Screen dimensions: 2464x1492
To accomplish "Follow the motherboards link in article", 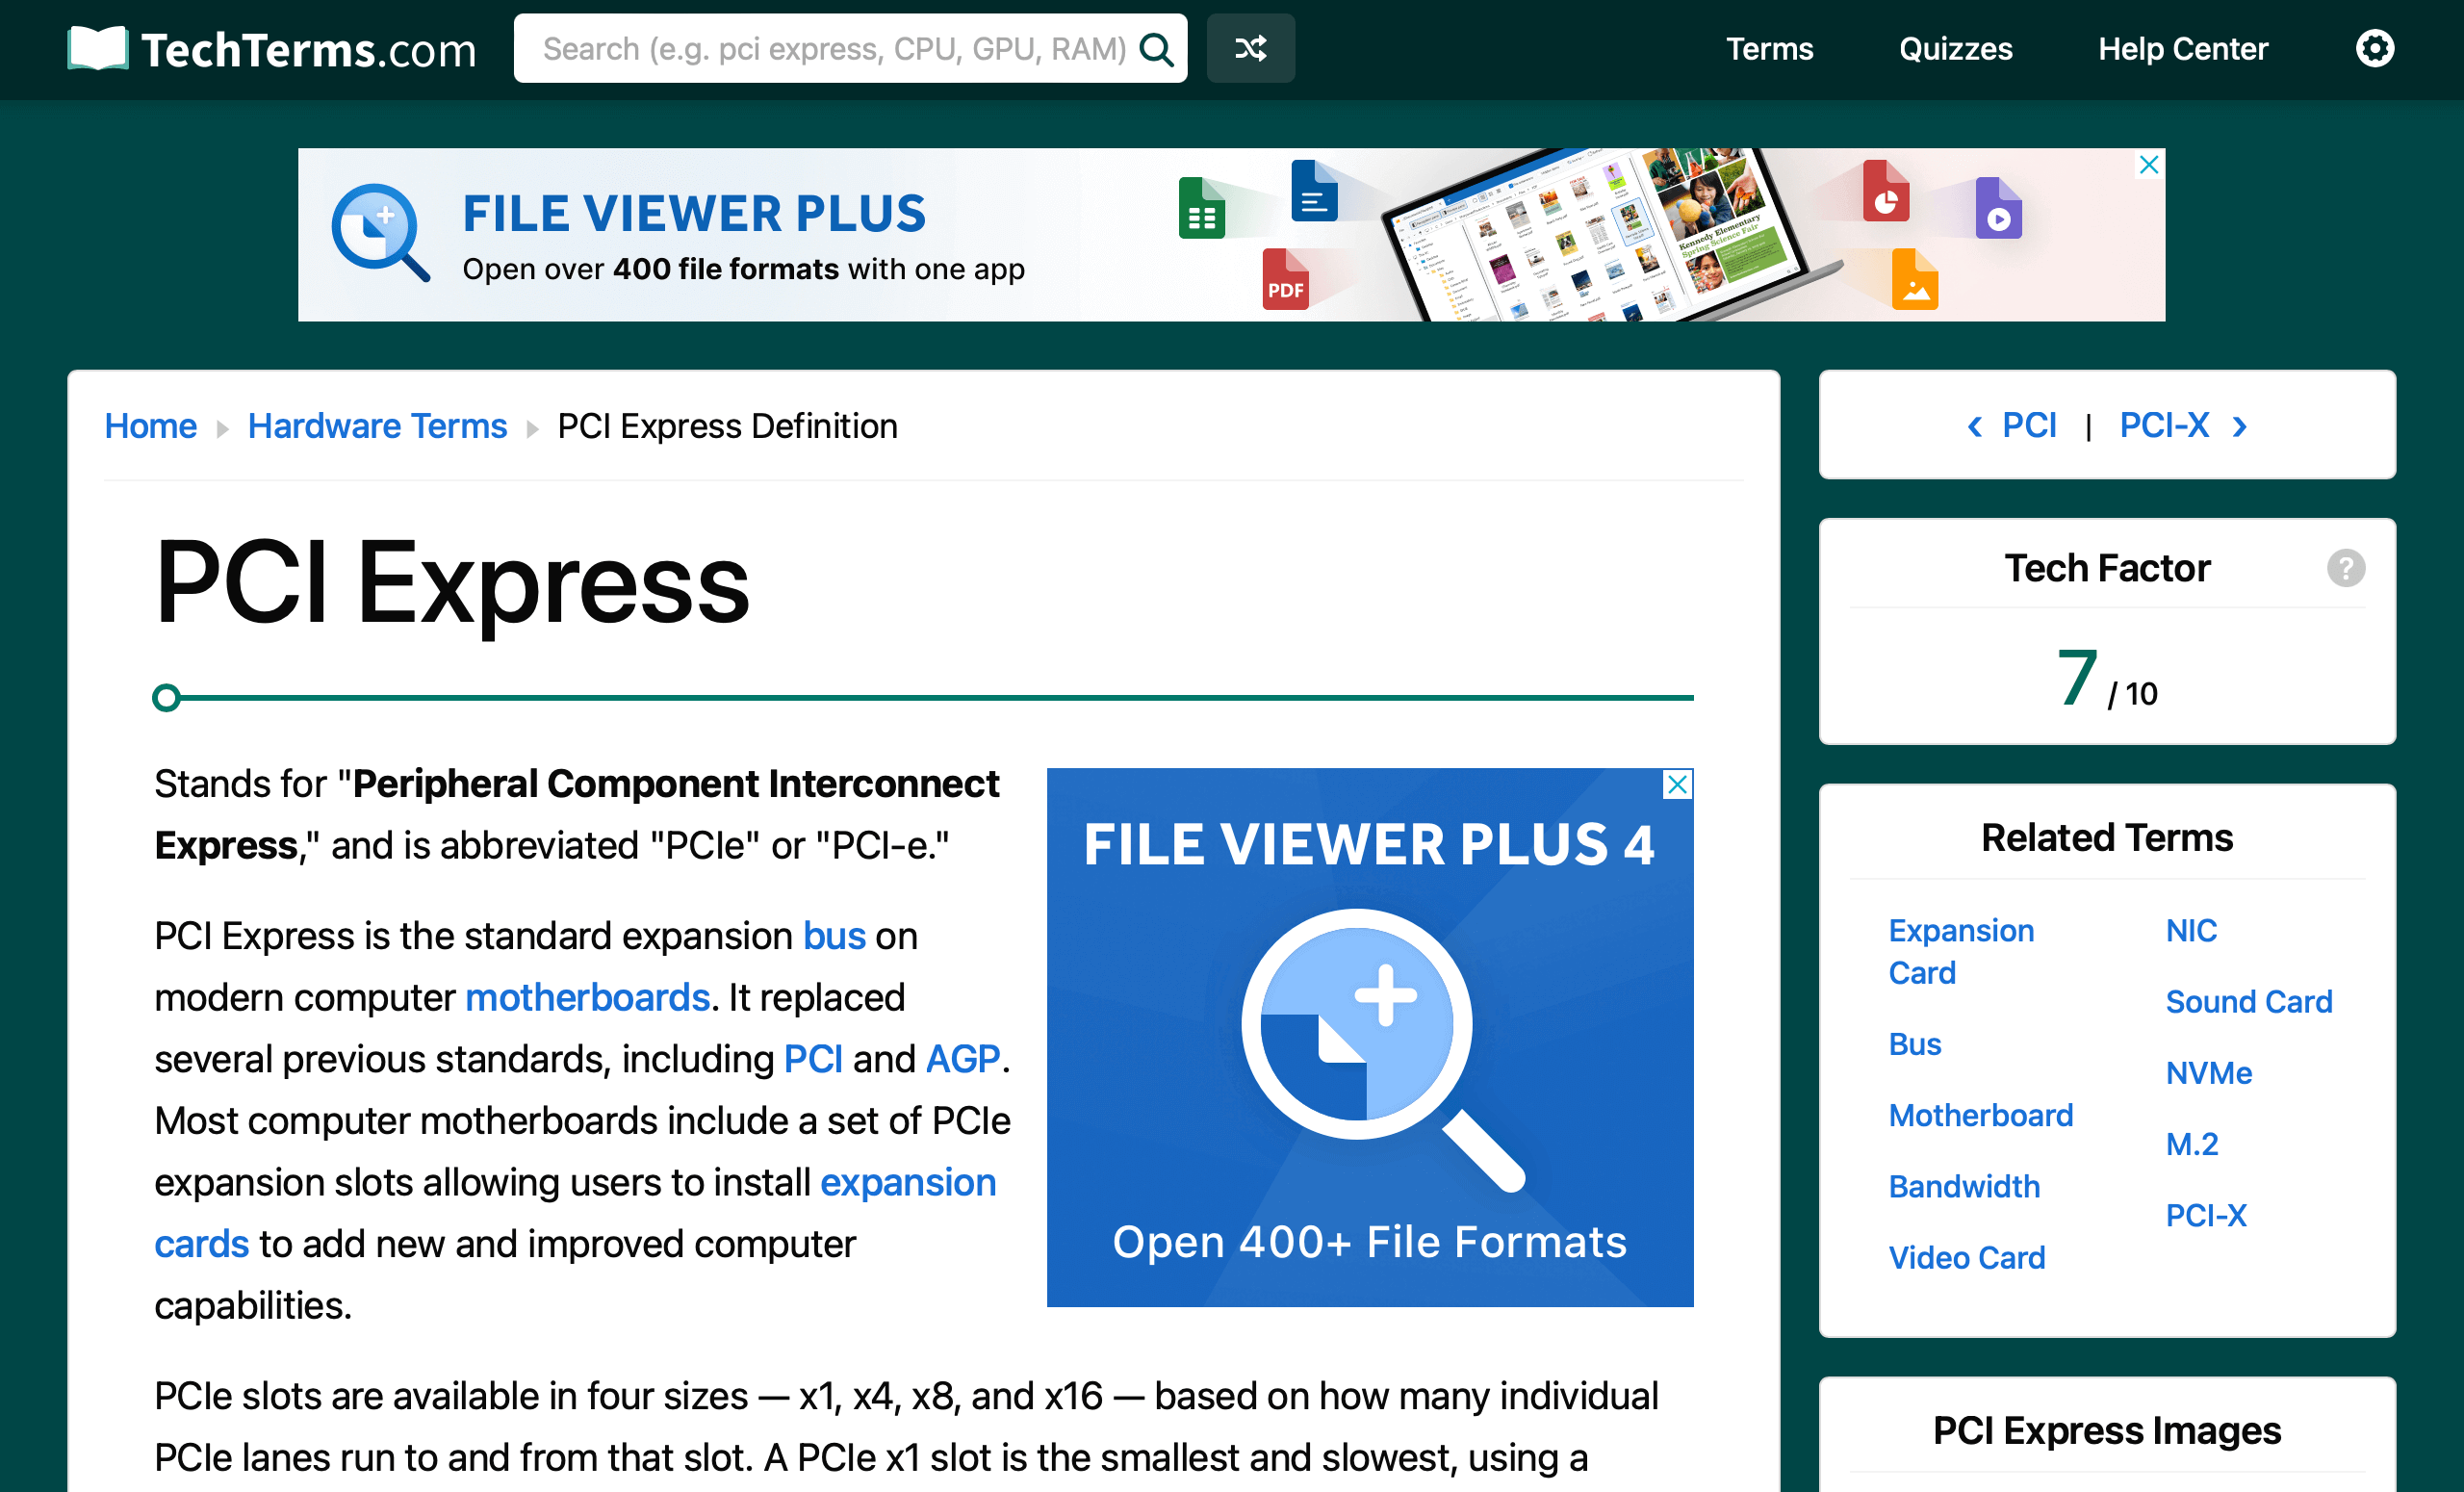I will 587,998.
